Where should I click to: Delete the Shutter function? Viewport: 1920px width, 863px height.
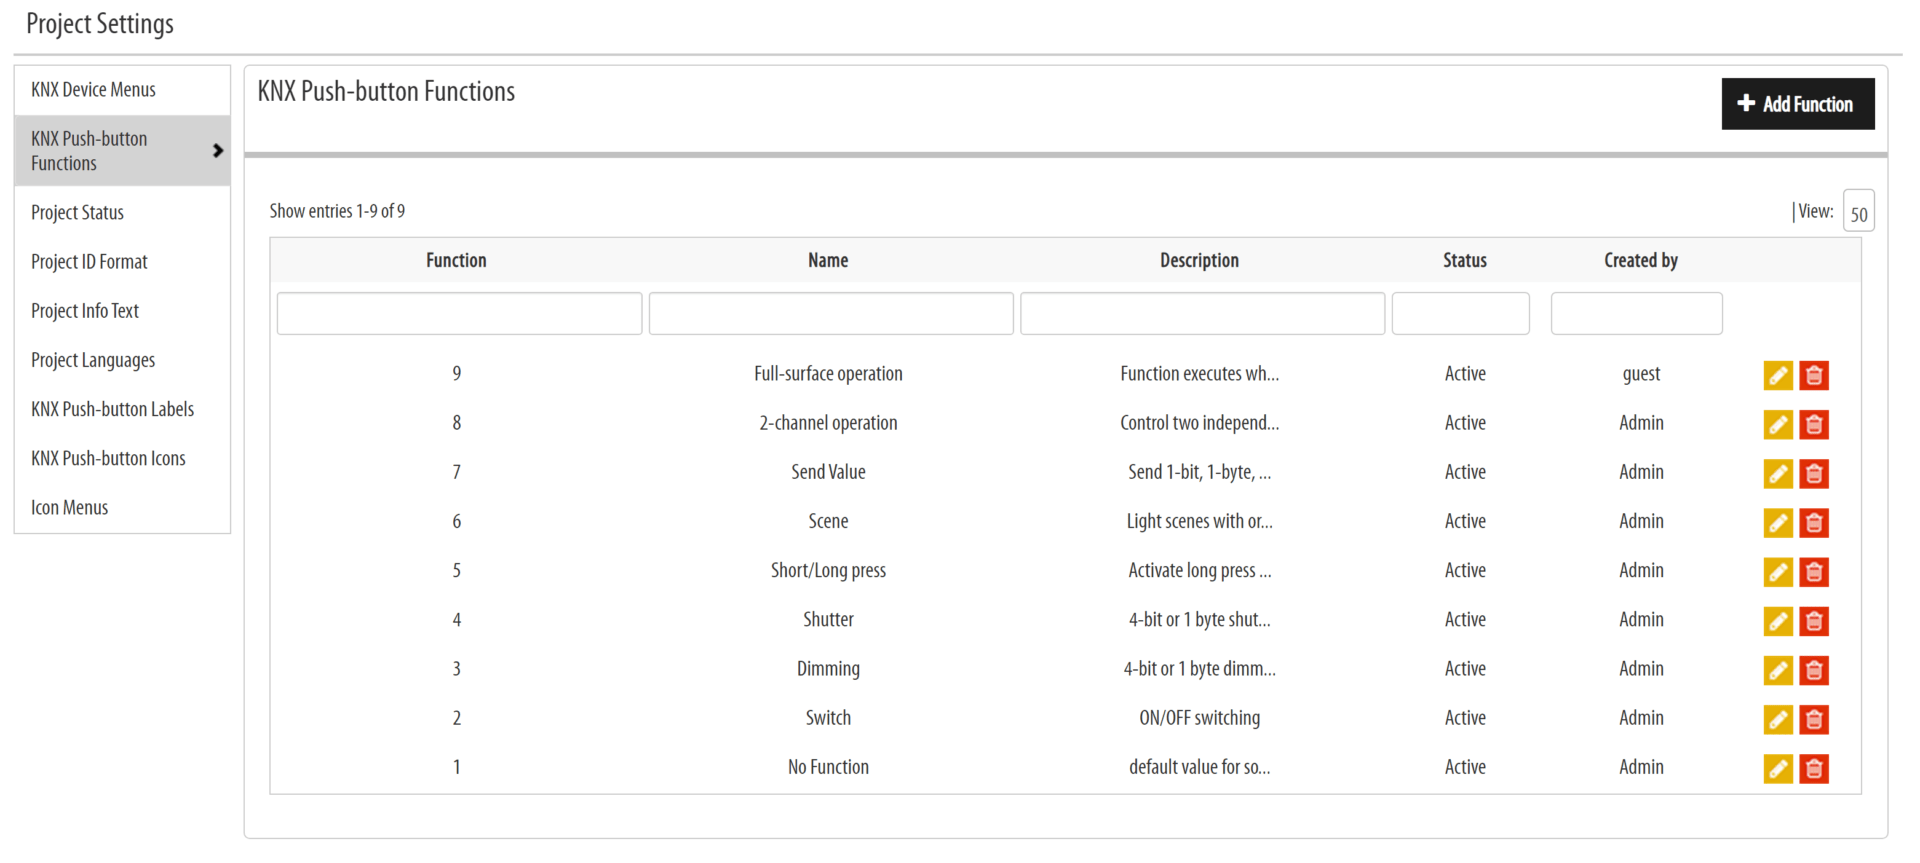click(1814, 621)
